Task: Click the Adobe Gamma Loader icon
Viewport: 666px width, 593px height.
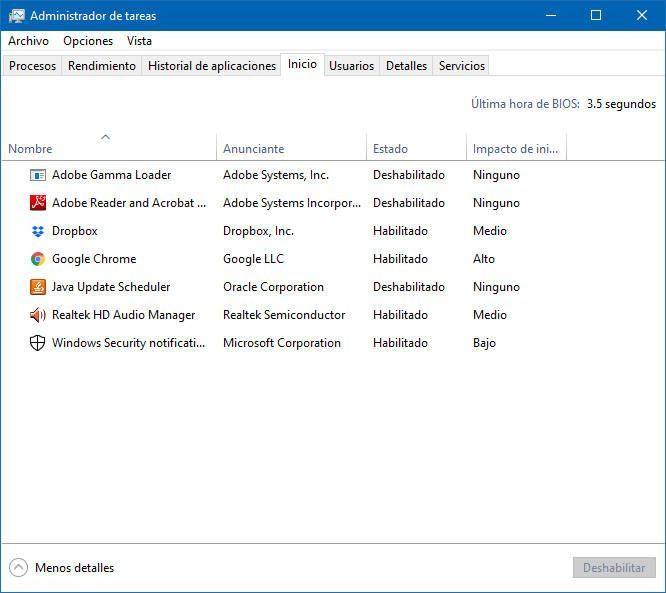Action: [38, 175]
